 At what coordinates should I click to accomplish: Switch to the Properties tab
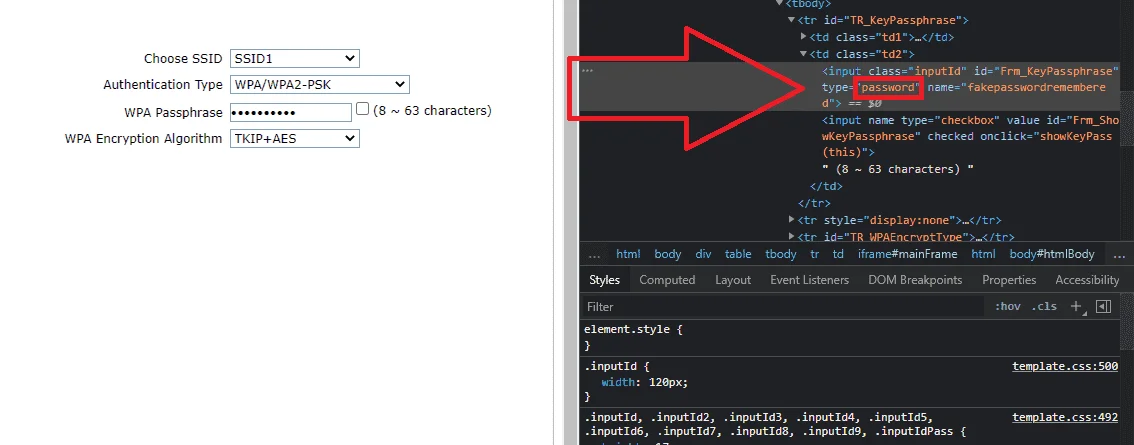tap(1009, 280)
